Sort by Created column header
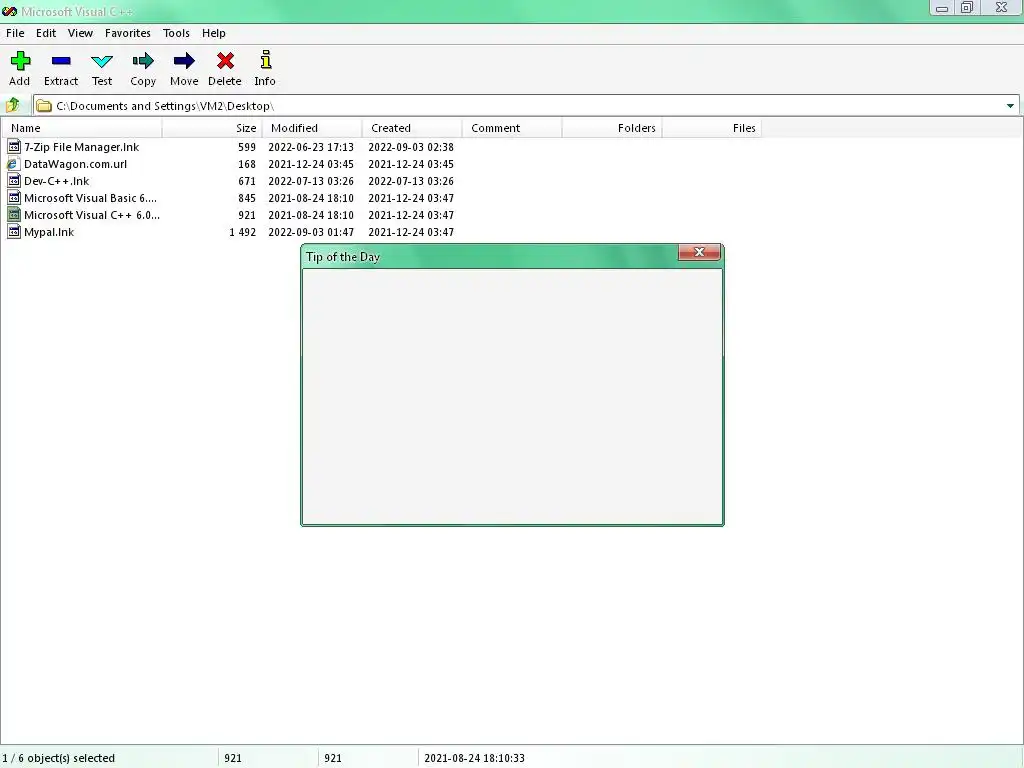The image size is (1024, 768). coord(411,128)
